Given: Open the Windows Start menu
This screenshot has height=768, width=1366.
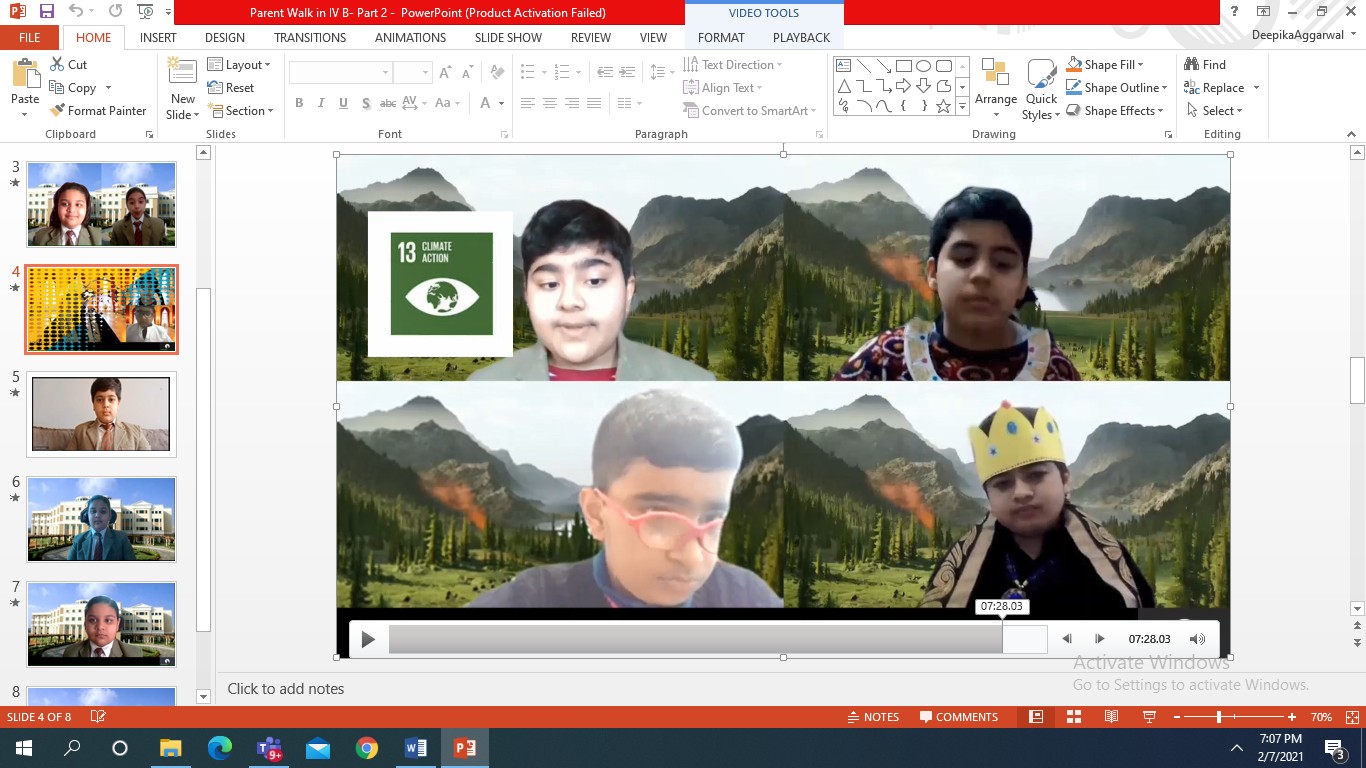Looking at the screenshot, I should click(x=23, y=748).
